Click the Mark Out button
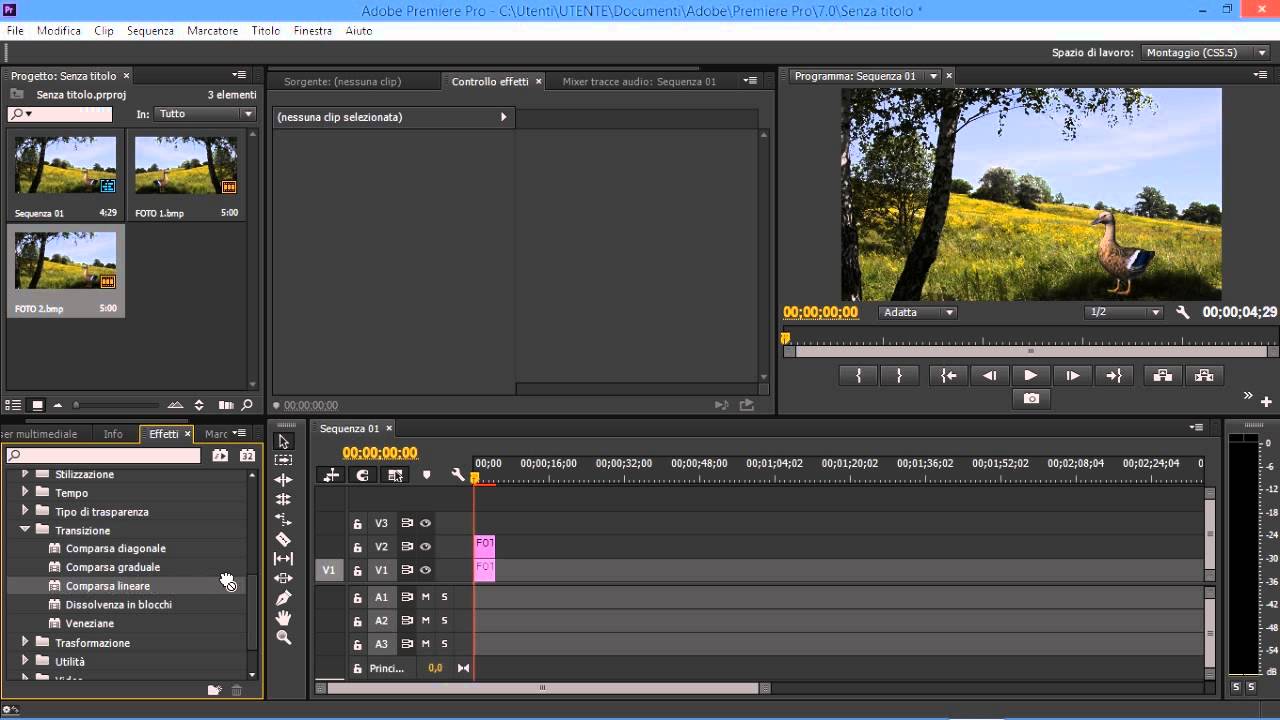Screen dimensions: 1280x720 point(899,375)
